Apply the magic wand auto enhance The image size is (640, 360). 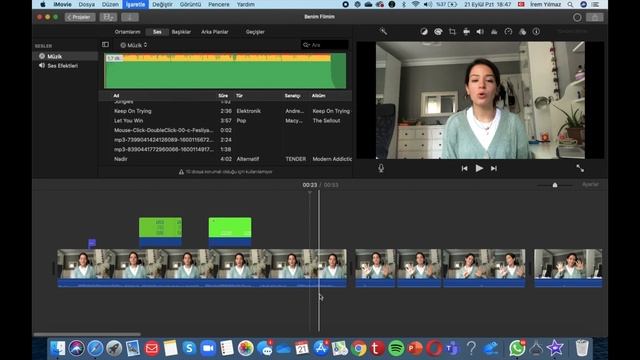click(x=383, y=31)
